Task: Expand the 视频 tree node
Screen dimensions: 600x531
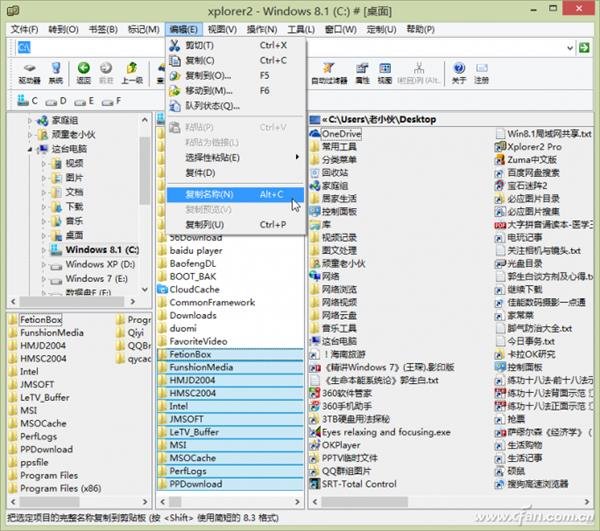Action: [x=44, y=164]
